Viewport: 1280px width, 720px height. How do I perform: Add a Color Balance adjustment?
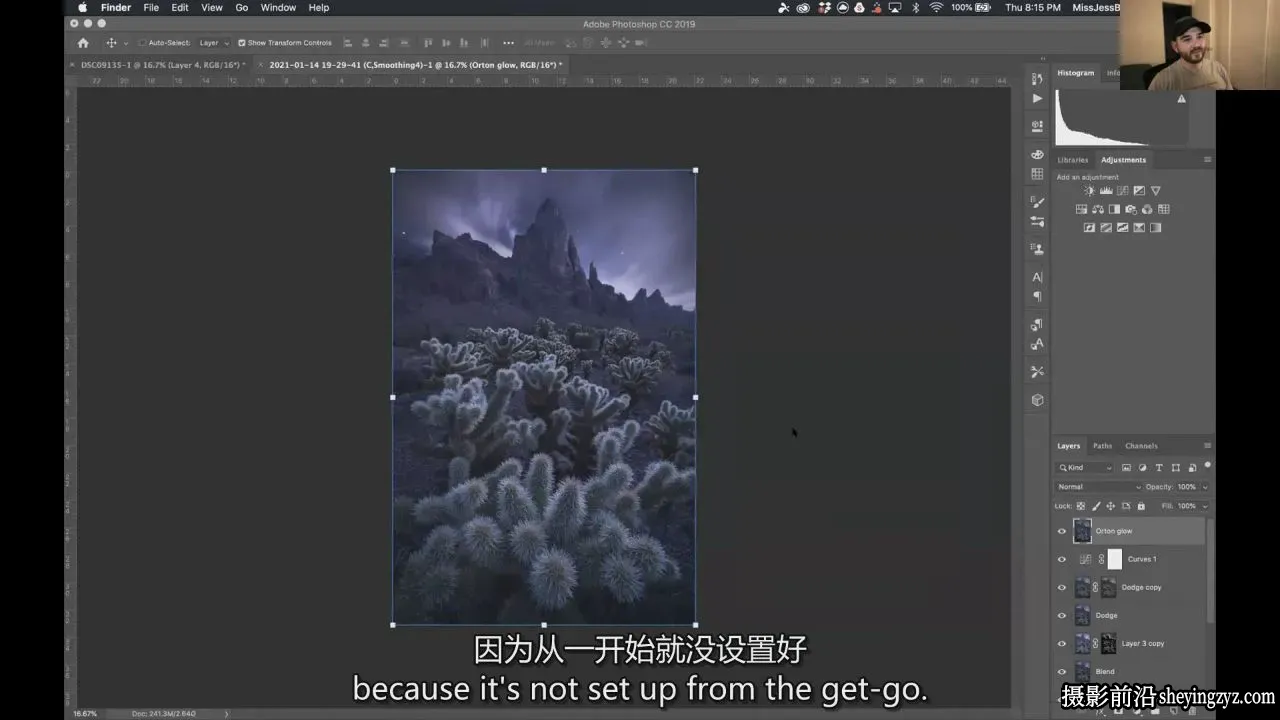(1098, 209)
